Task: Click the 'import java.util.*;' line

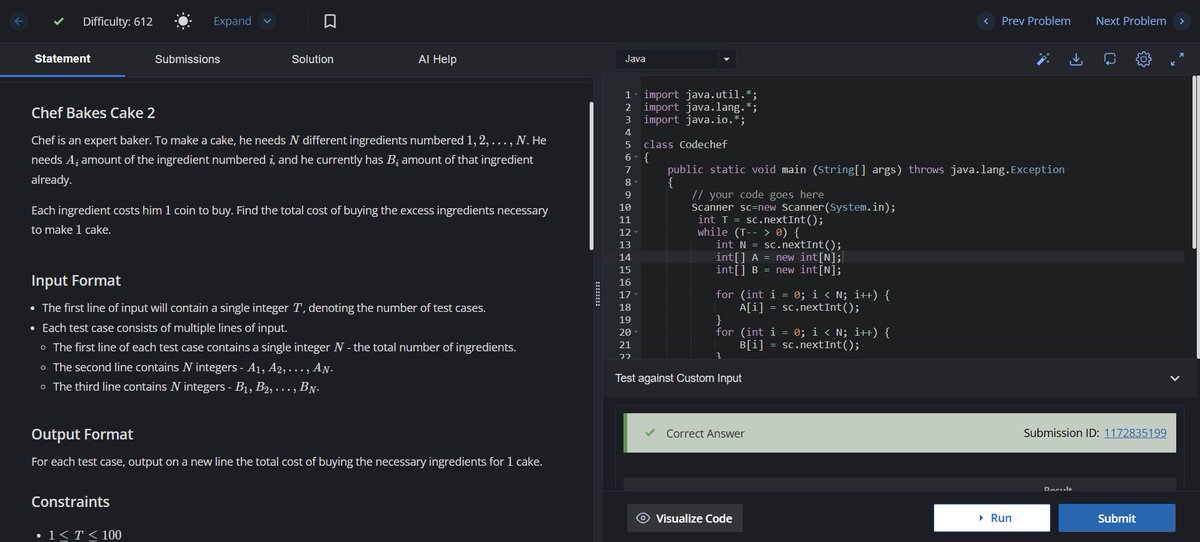Action: click(x=700, y=95)
